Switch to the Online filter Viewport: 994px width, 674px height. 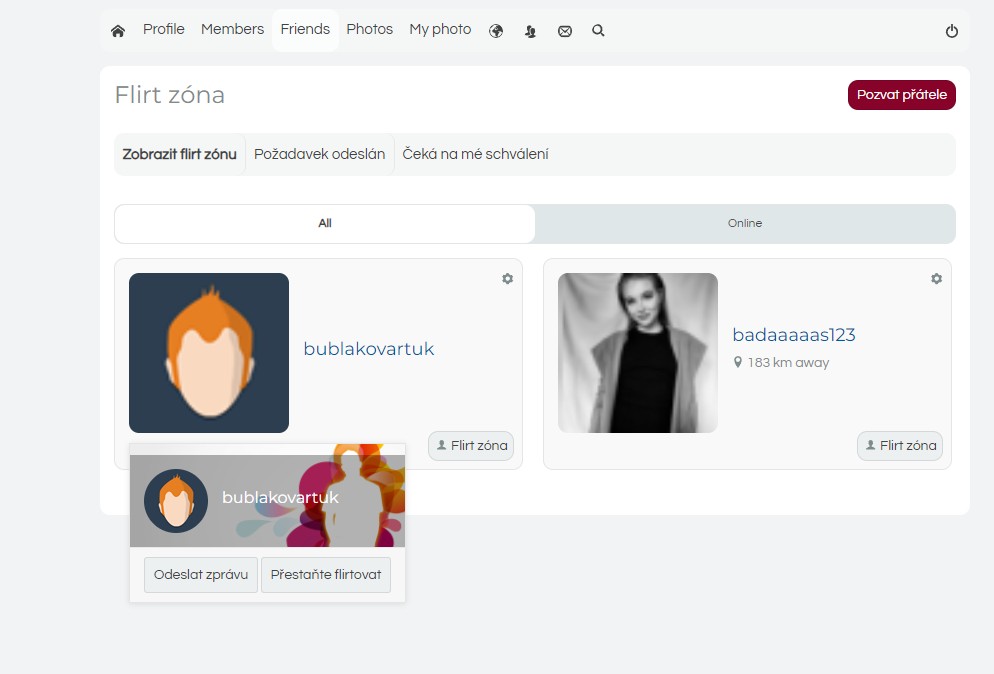[745, 224]
